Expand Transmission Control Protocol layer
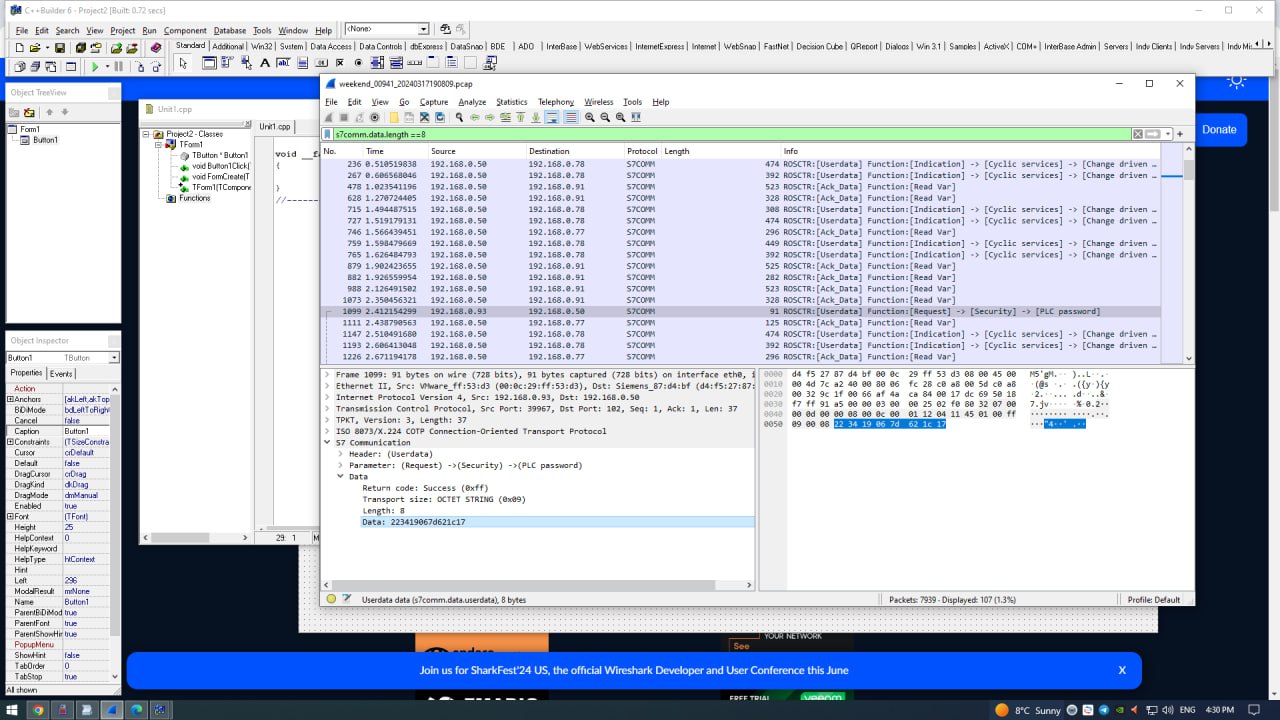This screenshot has width=1280, height=720. point(327,408)
